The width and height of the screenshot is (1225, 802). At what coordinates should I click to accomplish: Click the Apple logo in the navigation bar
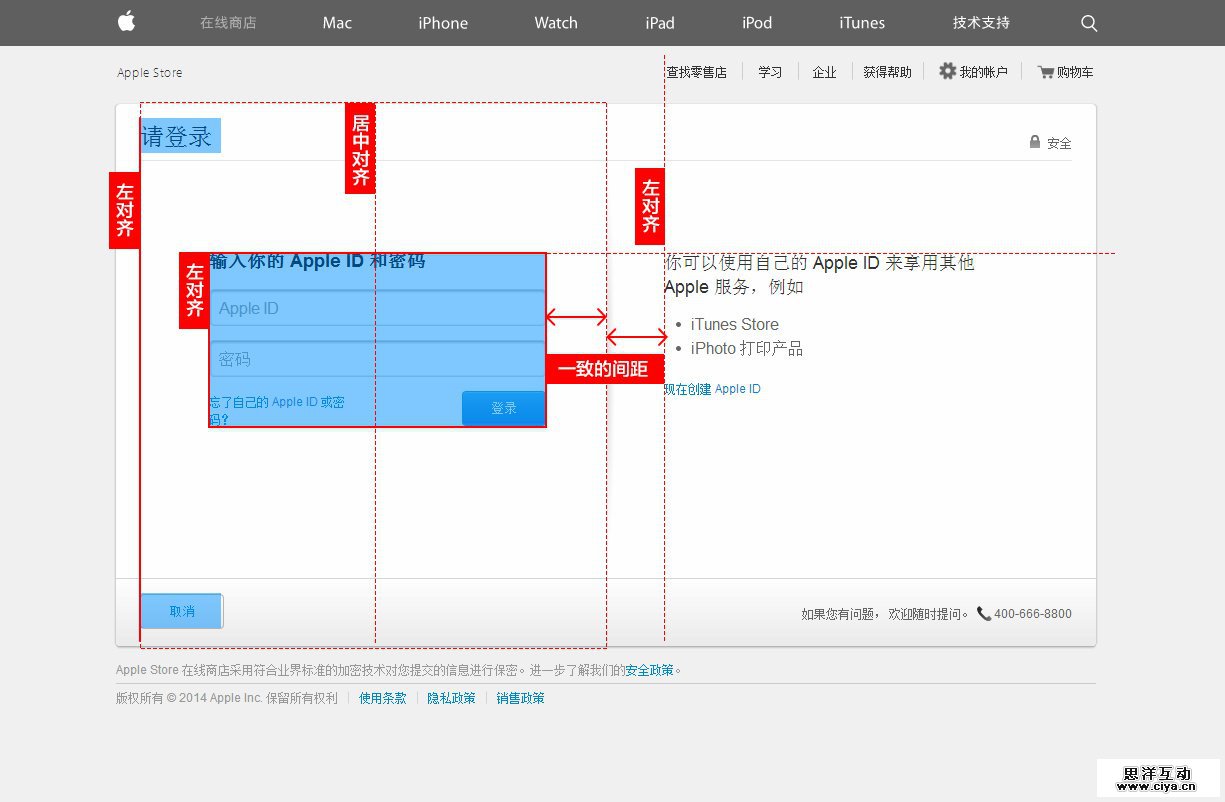[126, 22]
